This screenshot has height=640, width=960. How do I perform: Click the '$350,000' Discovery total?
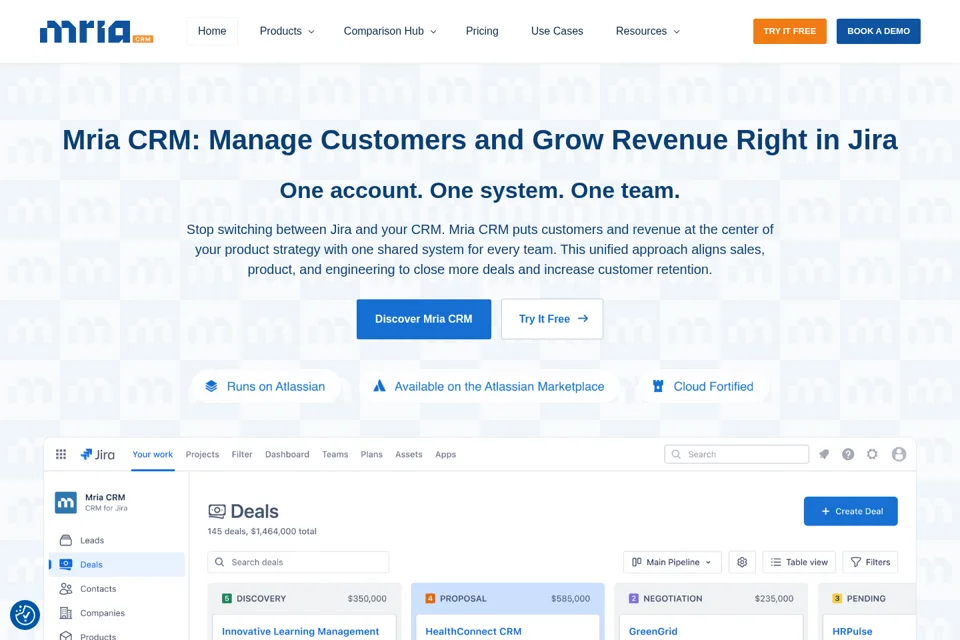pos(367,598)
